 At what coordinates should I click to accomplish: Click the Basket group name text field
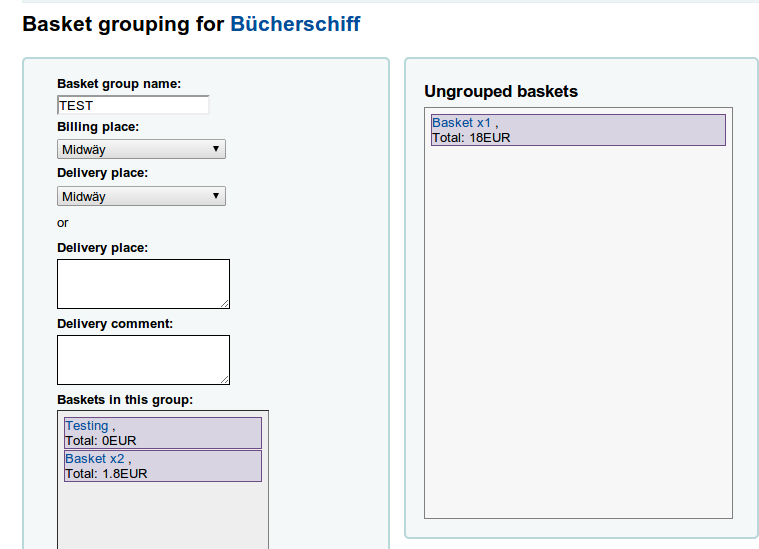(133, 105)
